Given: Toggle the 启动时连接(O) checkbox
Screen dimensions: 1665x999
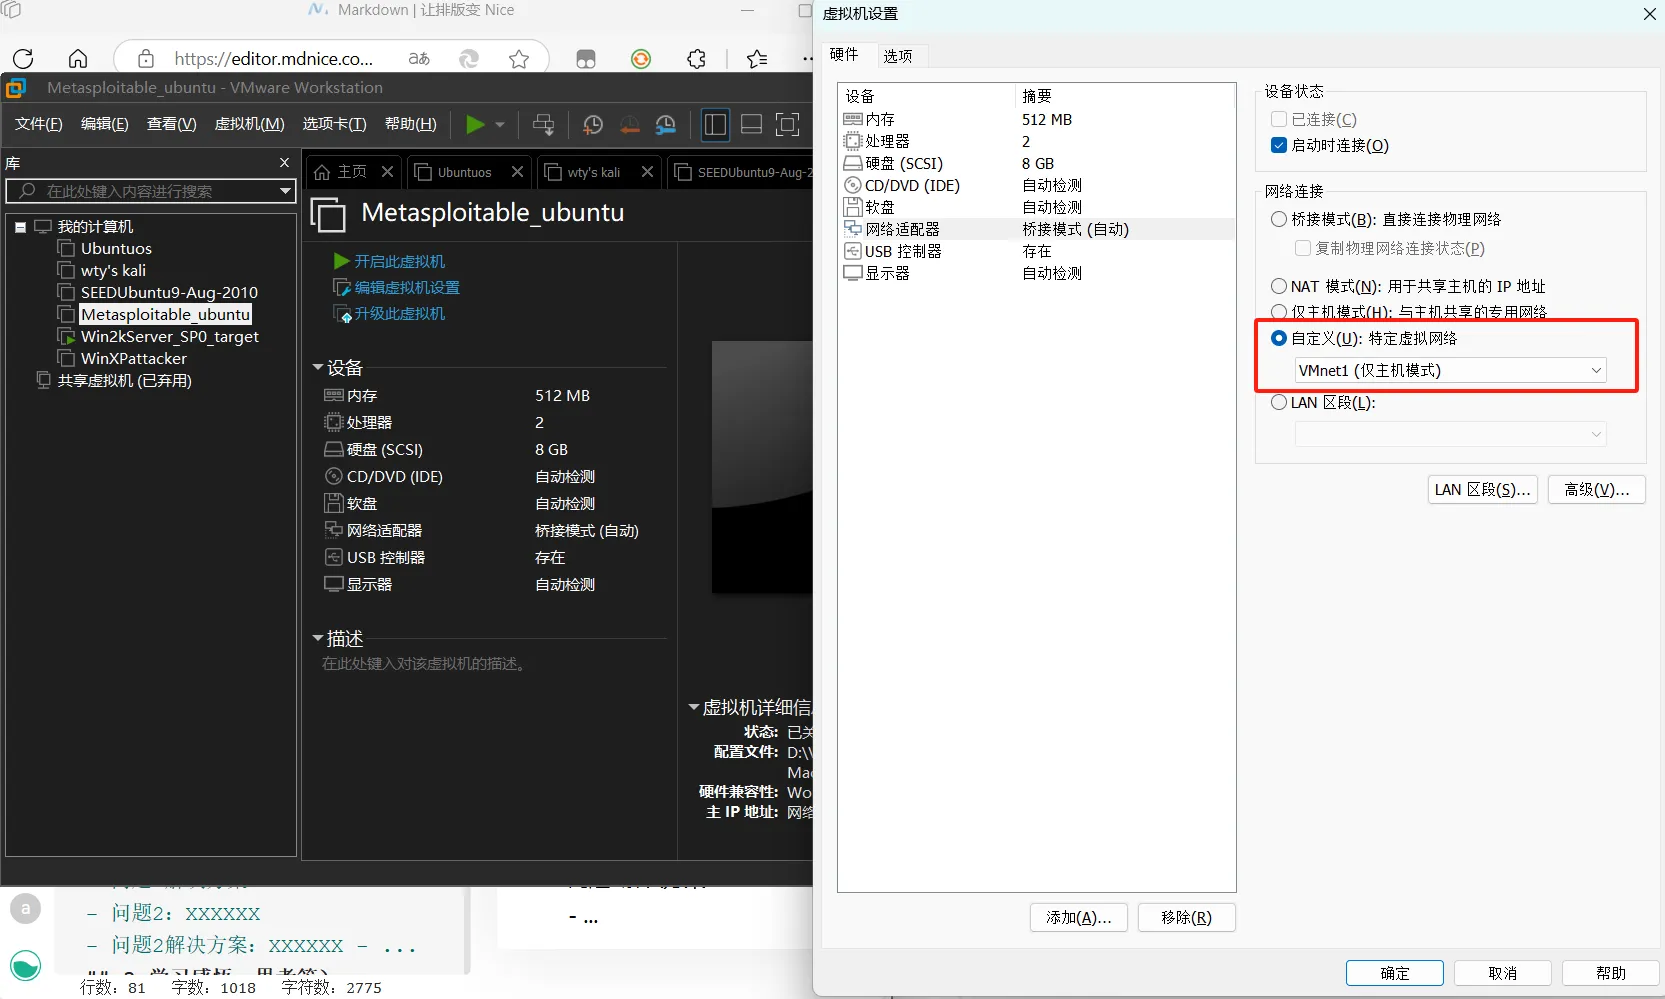Looking at the screenshot, I should (1278, 145).
